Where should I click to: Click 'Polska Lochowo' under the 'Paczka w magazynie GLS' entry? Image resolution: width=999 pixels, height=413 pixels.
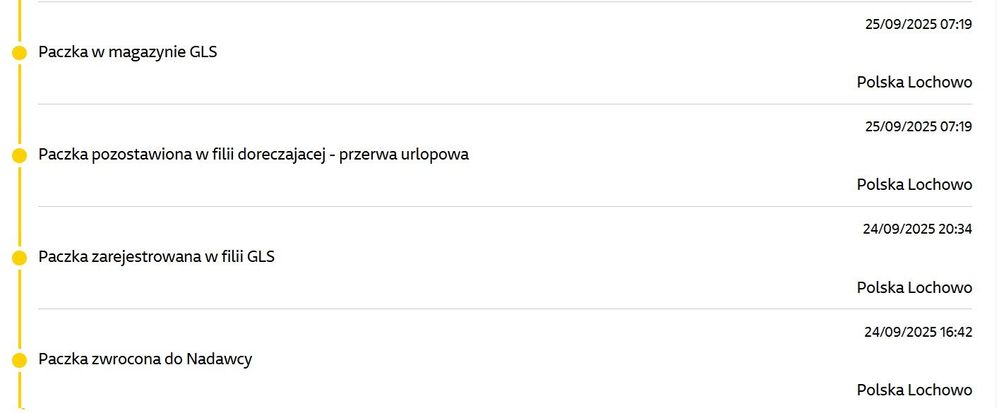(x=914, y=82)
